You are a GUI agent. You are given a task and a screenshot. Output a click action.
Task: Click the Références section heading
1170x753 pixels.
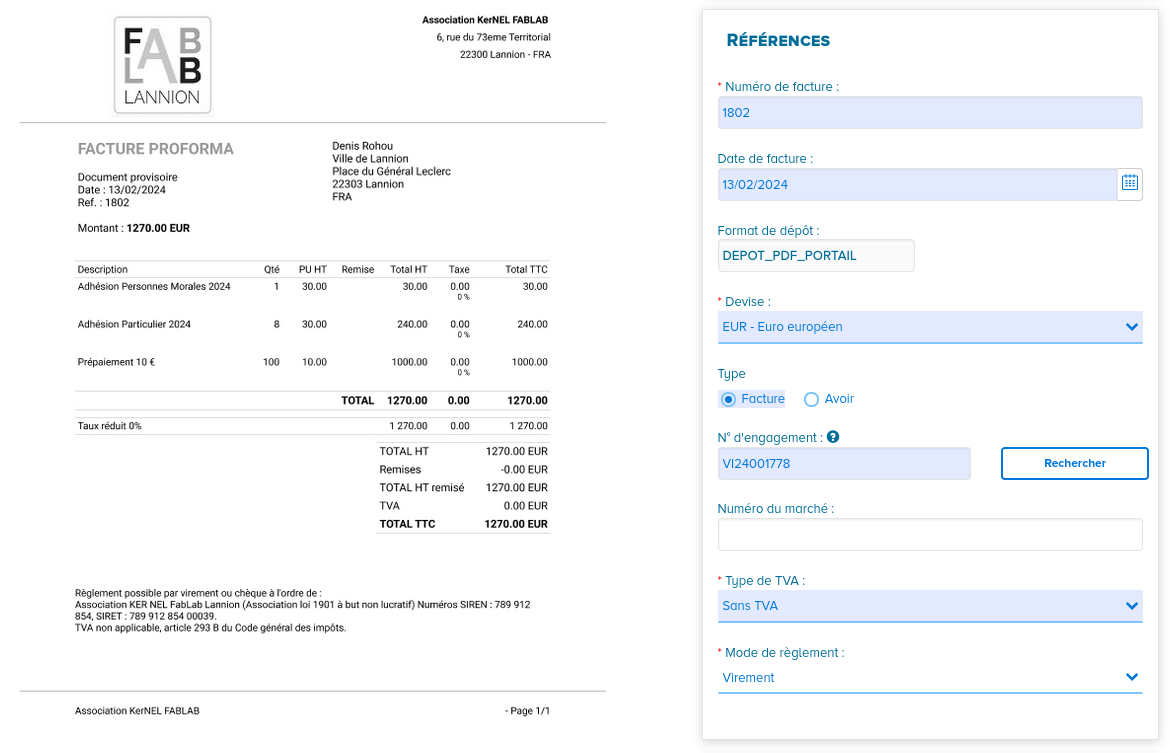[x=778, y=41]
